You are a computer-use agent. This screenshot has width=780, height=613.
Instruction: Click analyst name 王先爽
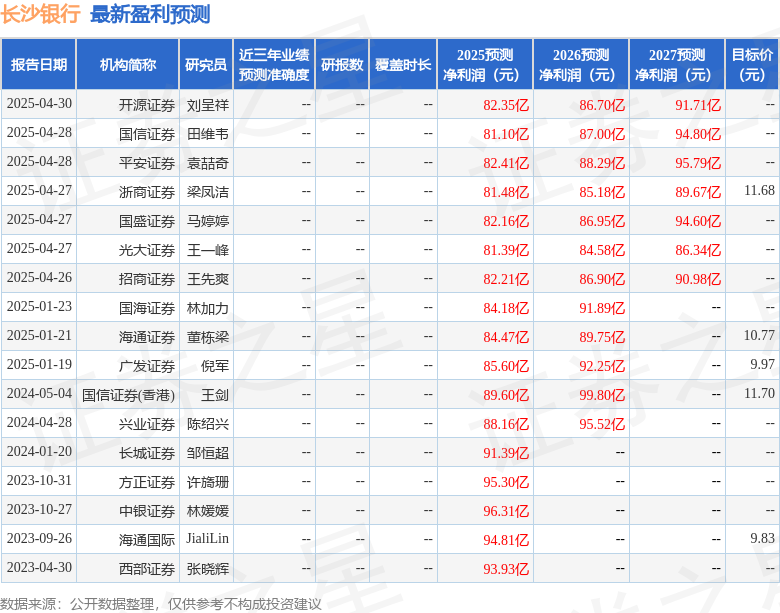(x=208, y=279)
